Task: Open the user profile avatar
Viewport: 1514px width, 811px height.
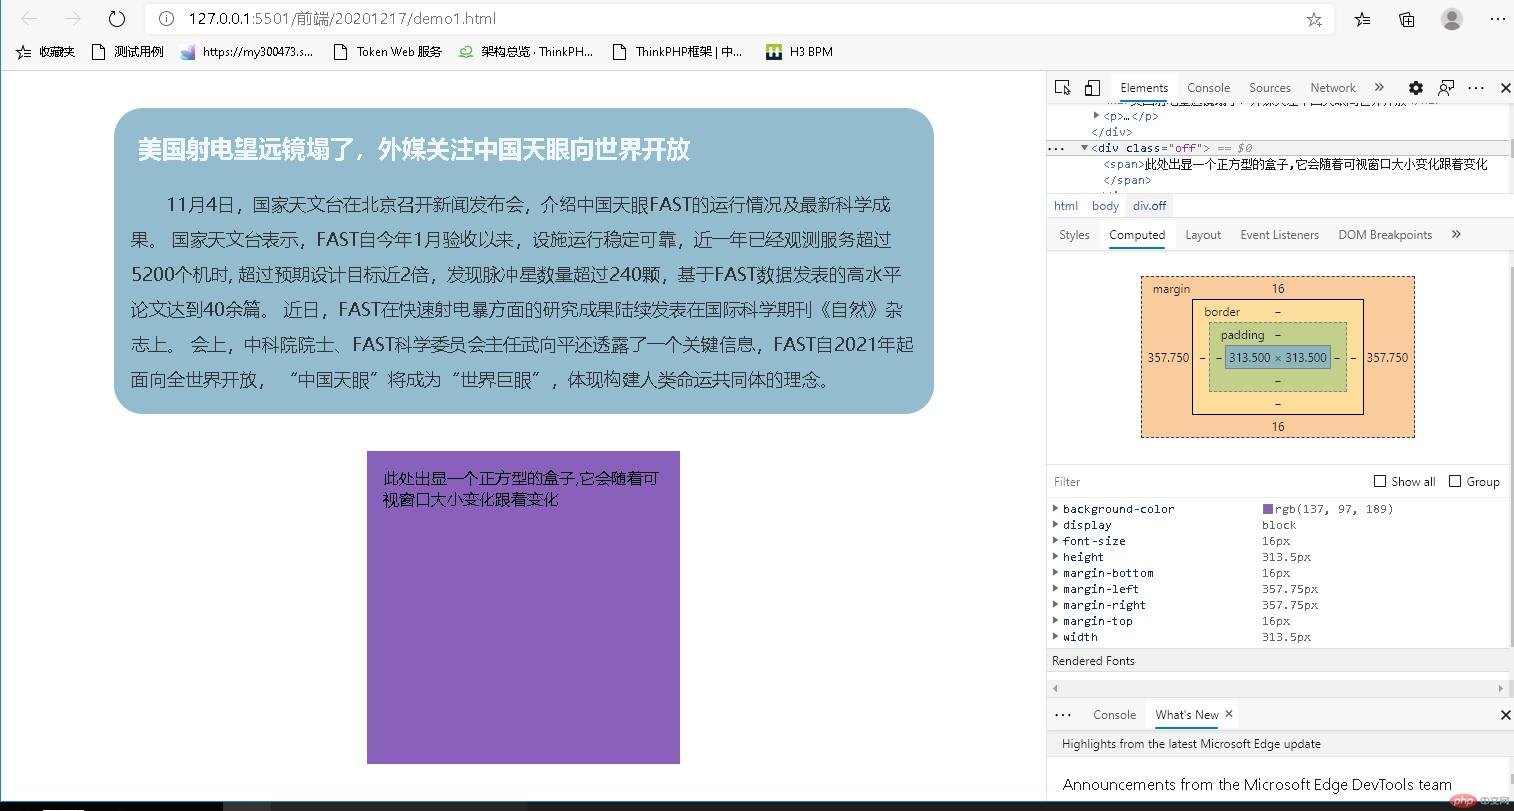Action: pos(1452,19)
